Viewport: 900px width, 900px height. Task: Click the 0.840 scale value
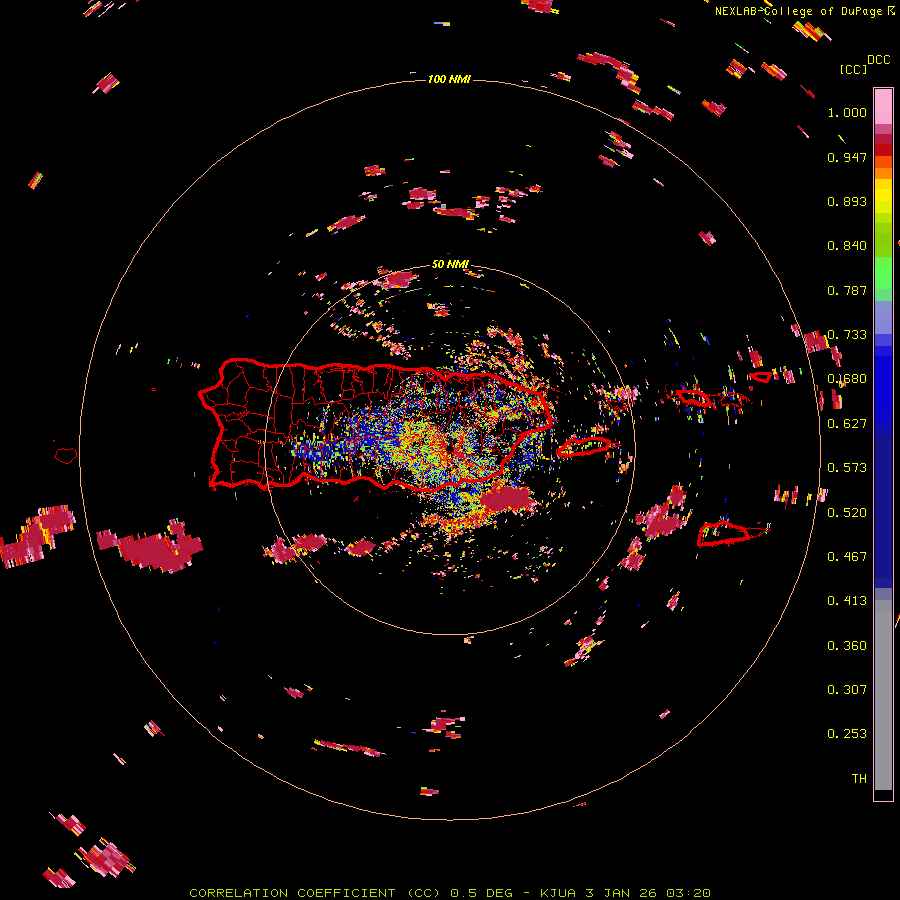[x=847, y=246]
